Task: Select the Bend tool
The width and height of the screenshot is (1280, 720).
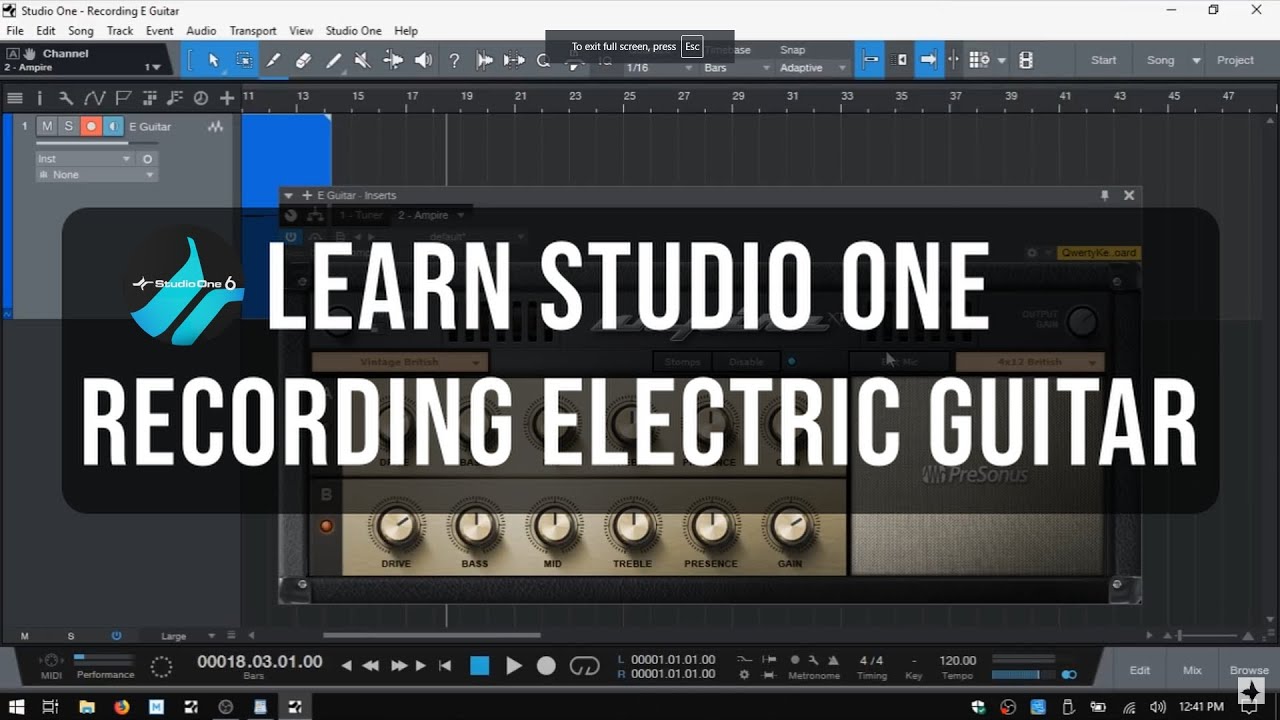Action: 393,60
